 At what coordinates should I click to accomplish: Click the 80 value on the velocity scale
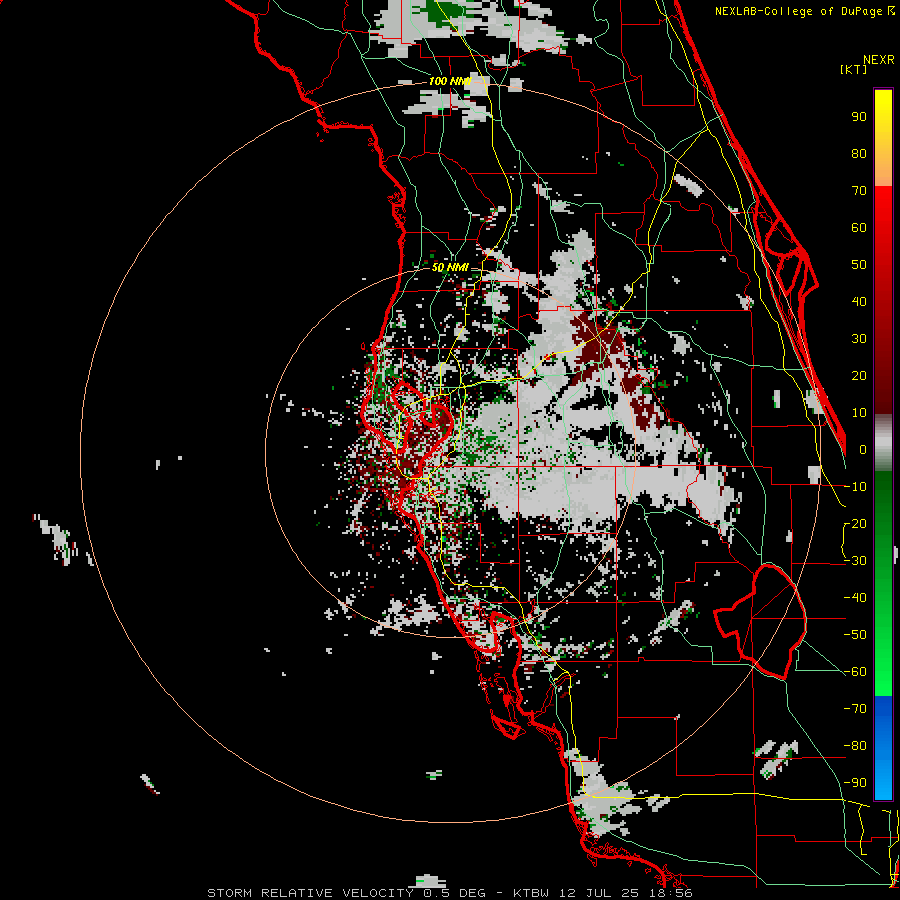(859, 153)
